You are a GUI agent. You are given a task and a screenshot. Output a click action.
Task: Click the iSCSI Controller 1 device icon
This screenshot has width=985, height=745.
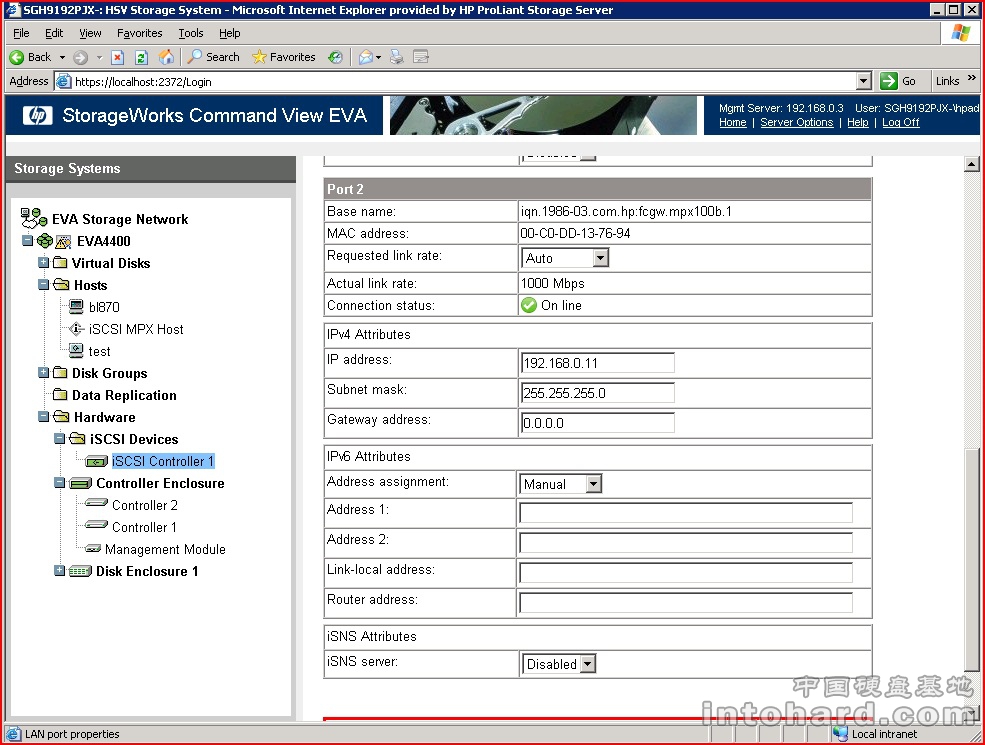(x=96, y=462)
